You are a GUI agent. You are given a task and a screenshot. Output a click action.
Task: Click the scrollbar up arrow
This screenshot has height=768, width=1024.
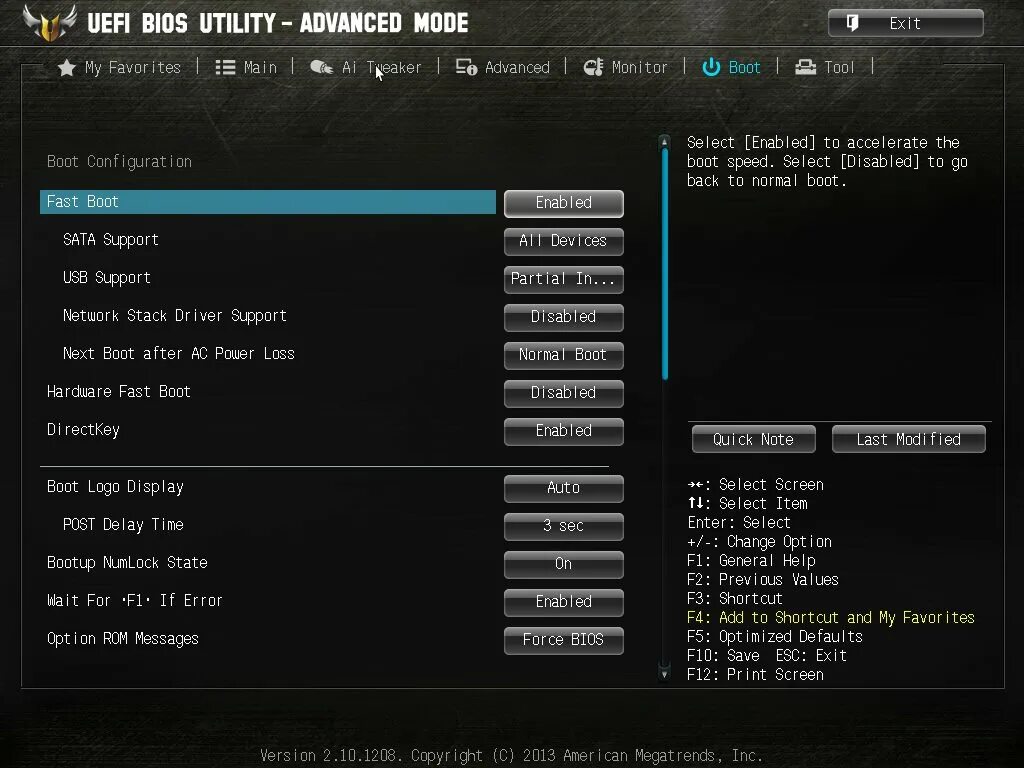pyautogui.click(x=665, y=142)
